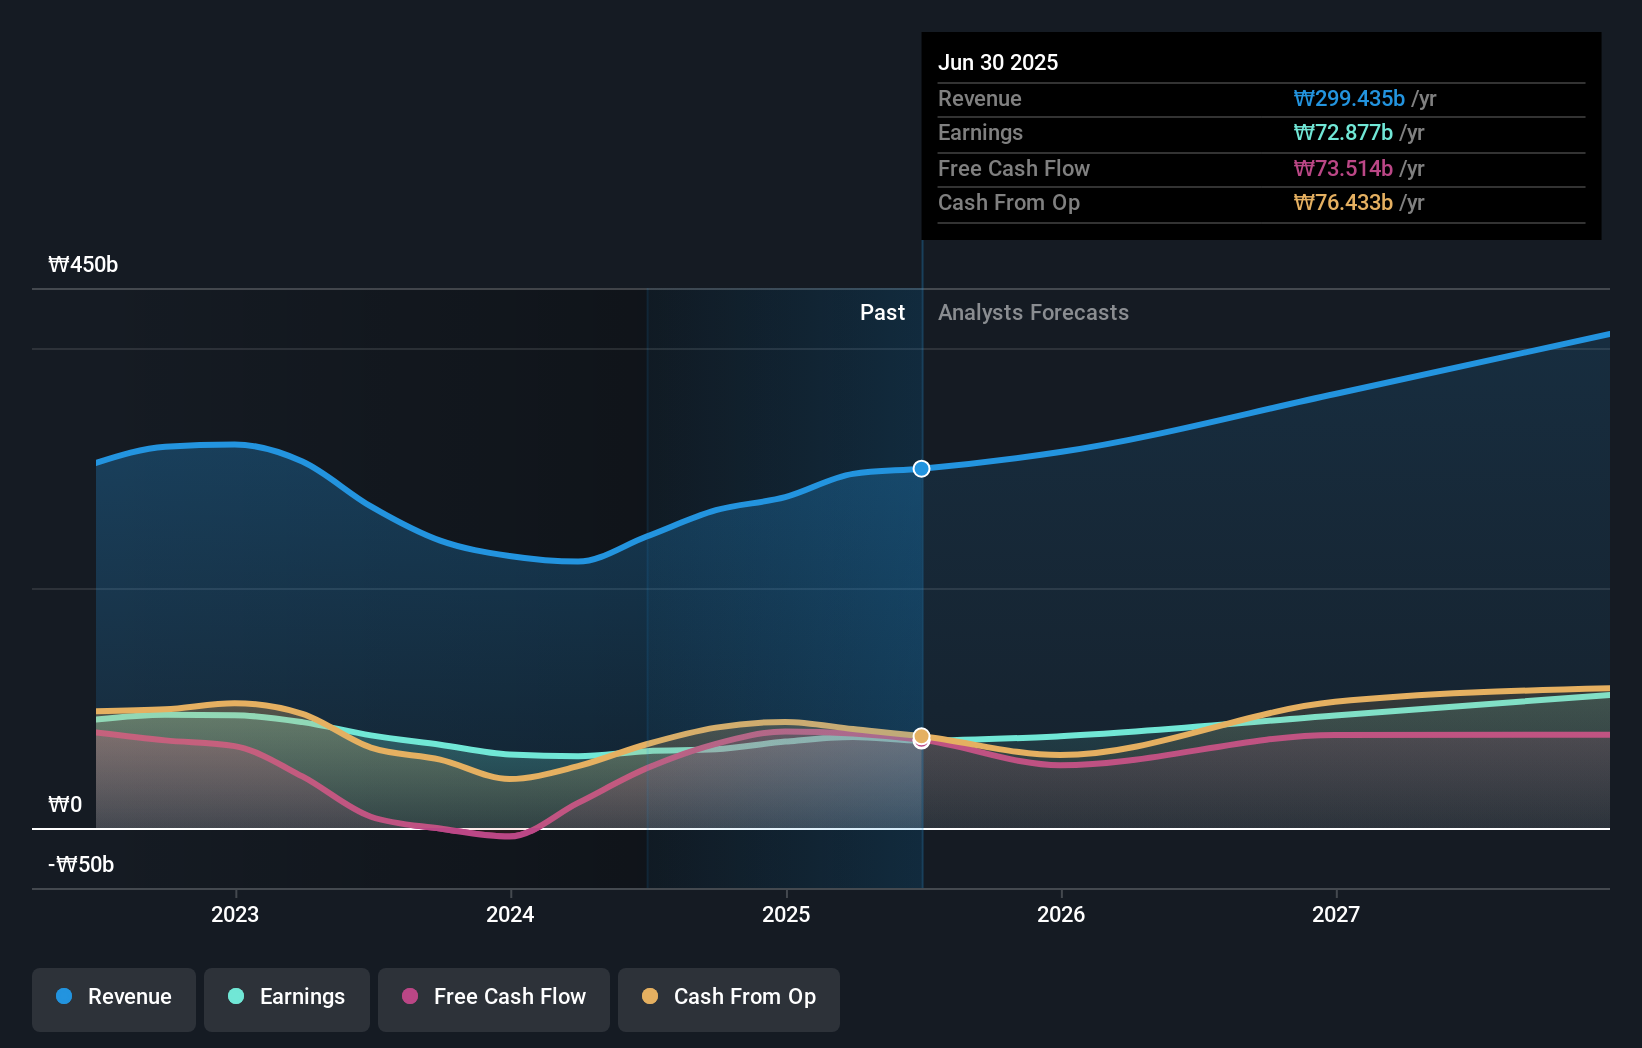Expand the Free Cash Flow tooltip row
Screen dimensions: 1642x1048
click(1014, 168)
